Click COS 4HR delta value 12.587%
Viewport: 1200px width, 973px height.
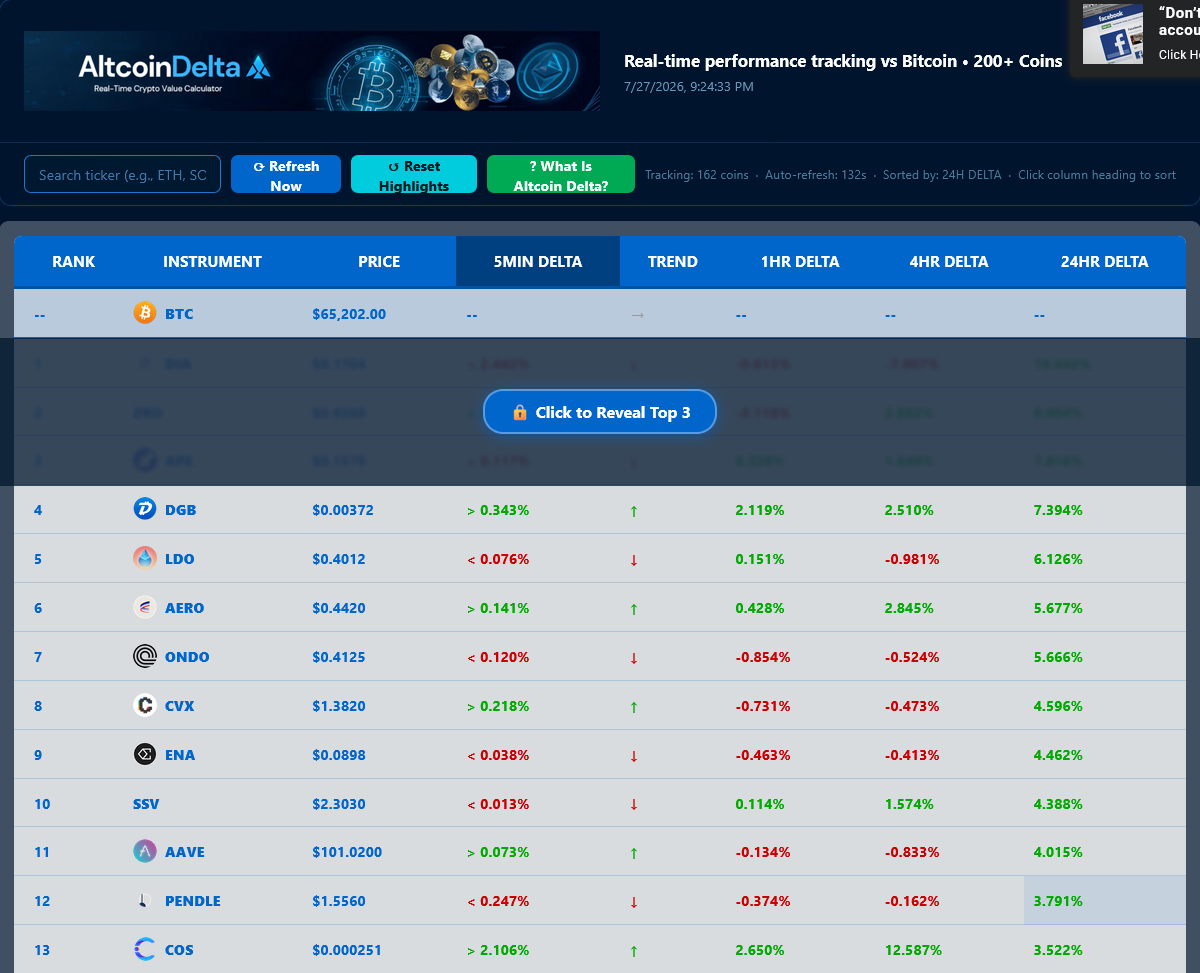pyautogui.click(x=913, y=950)
